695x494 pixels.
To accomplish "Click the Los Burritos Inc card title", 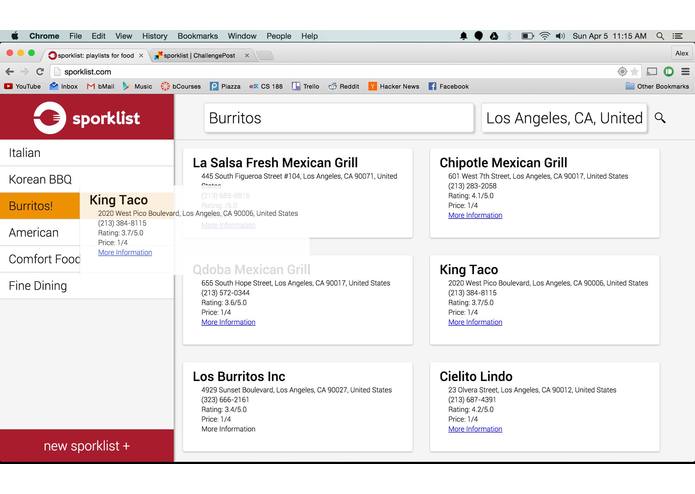I will coord(239,376).
